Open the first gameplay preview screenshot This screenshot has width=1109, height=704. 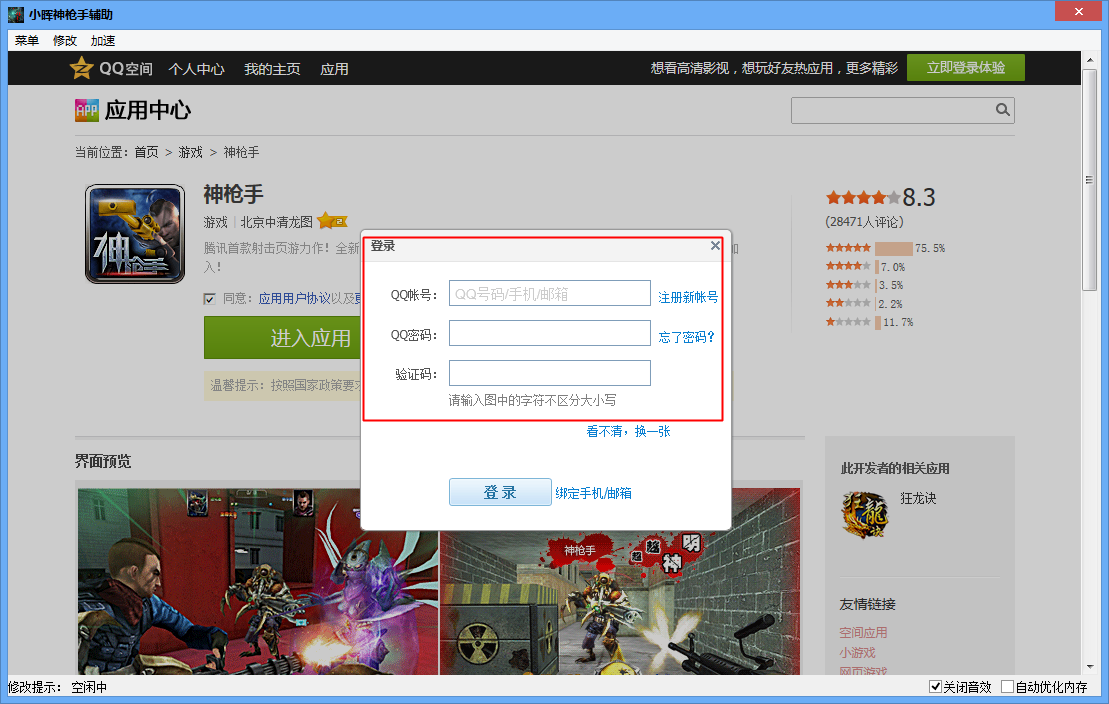(257, 581)
